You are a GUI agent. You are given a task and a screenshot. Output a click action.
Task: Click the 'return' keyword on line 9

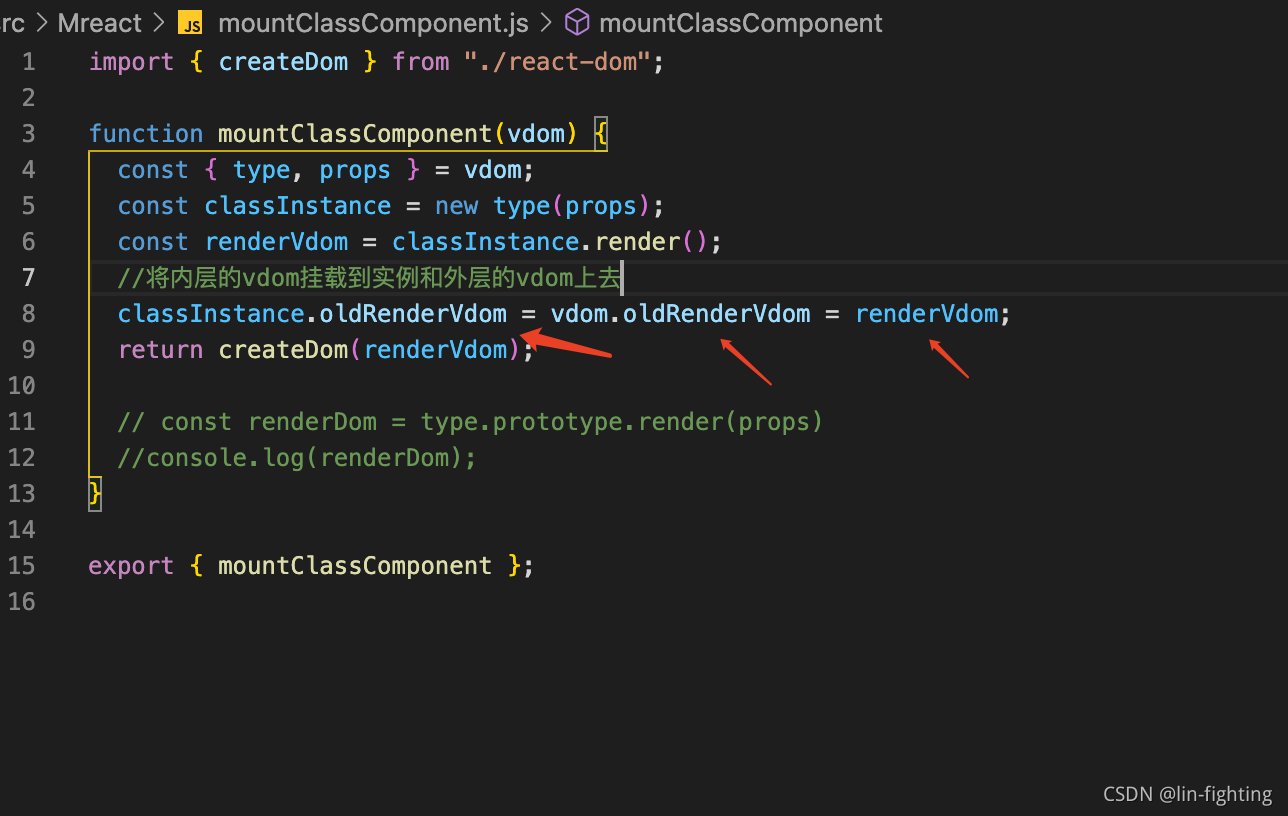(160, 350)
